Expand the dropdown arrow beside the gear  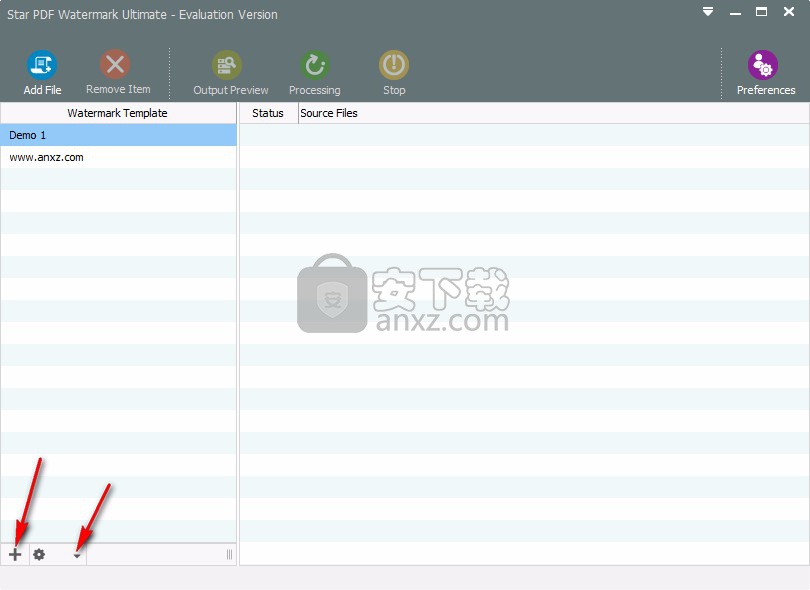pyautogui.click(x=77, y=556)
